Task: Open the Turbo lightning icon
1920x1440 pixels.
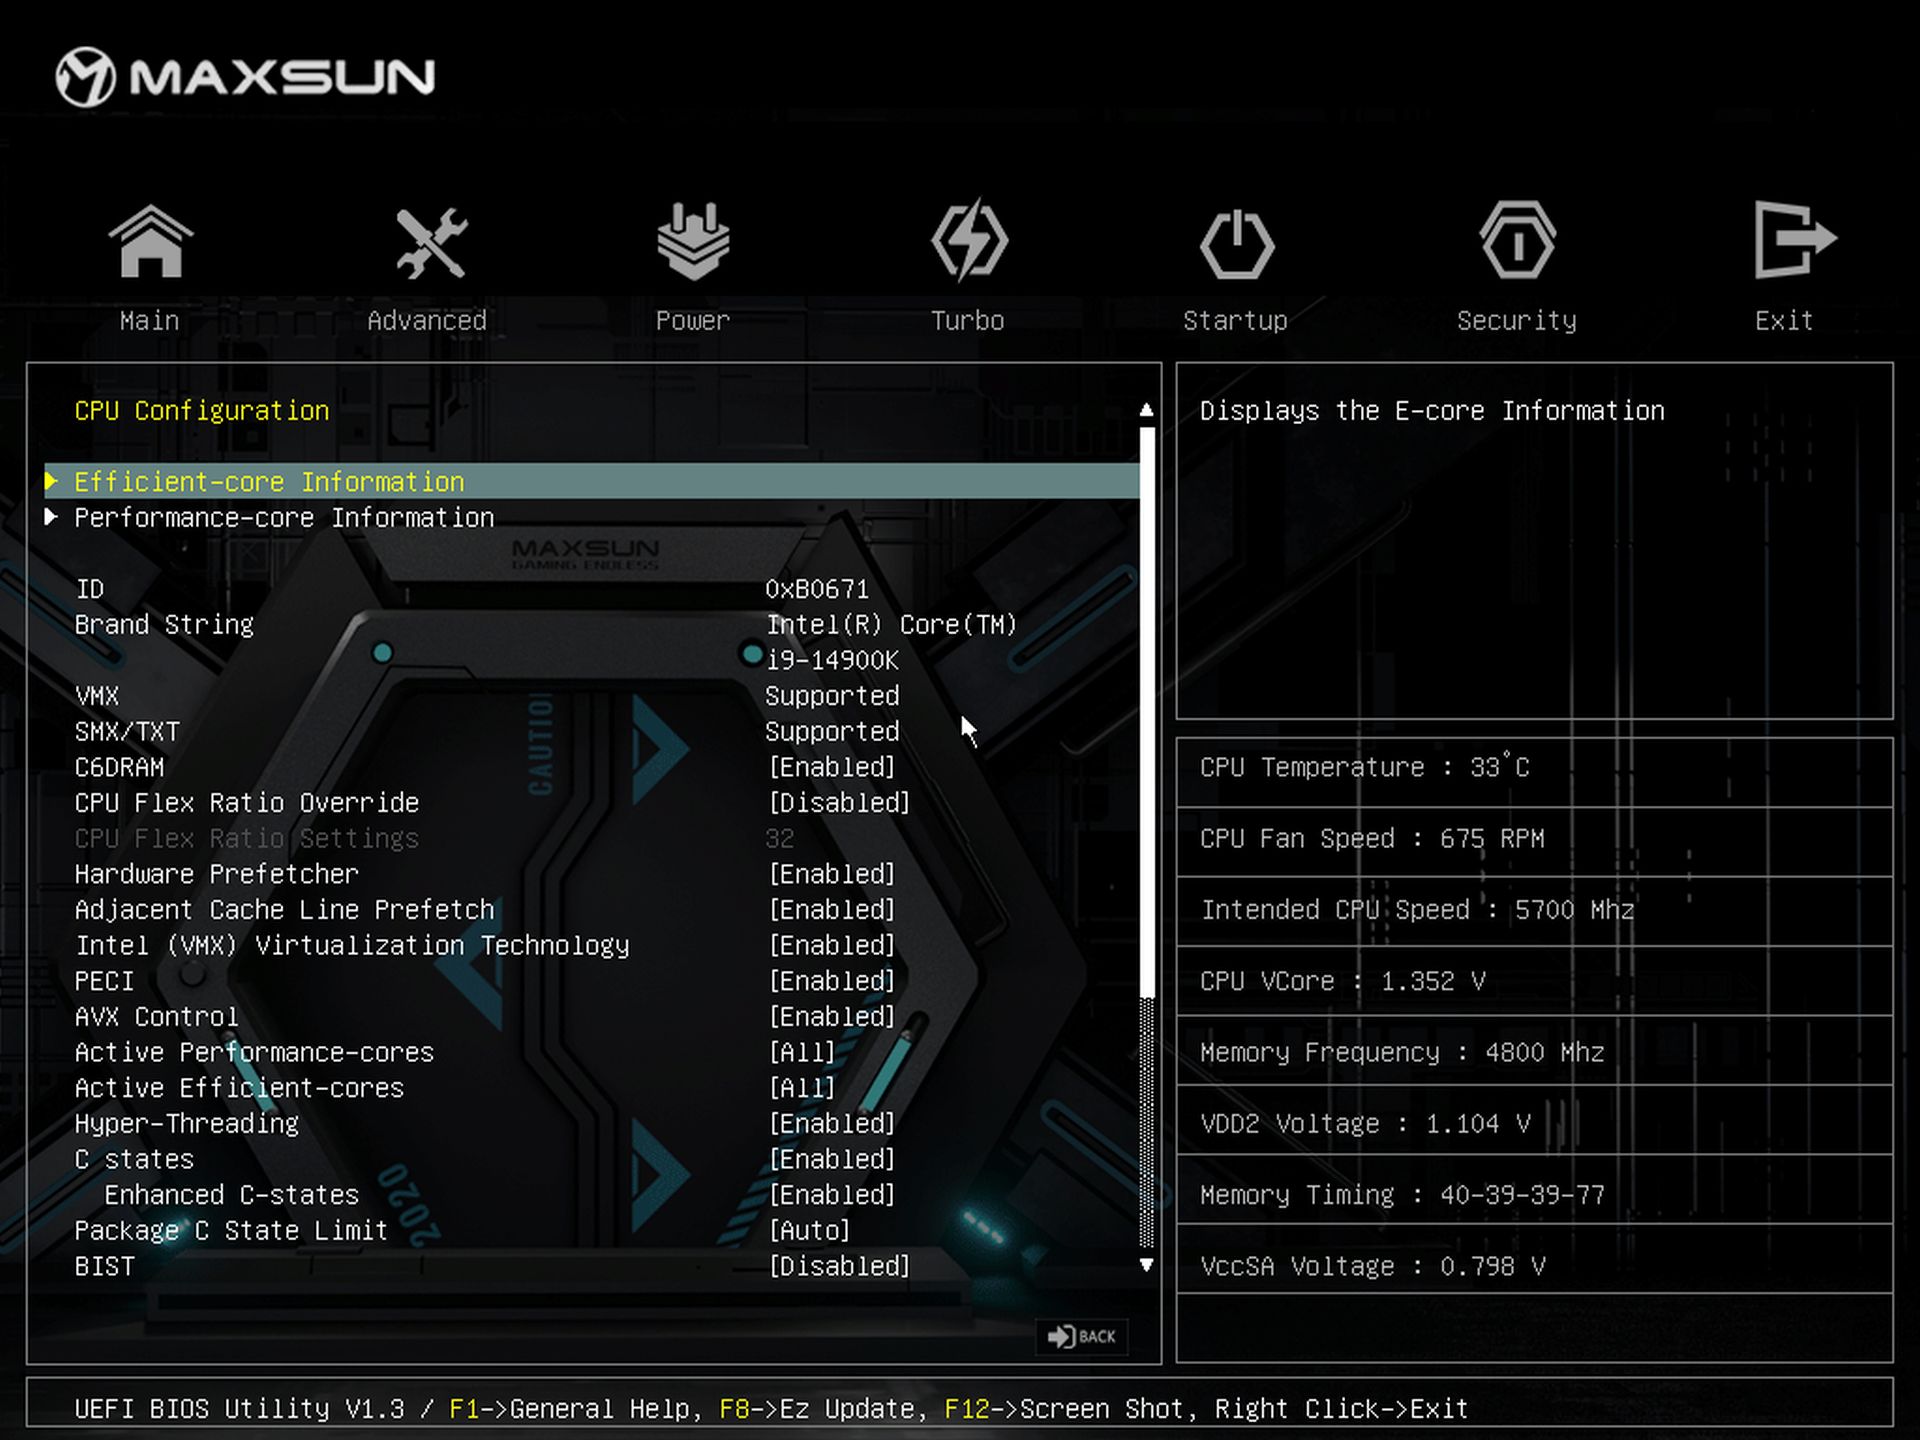Action: point(969,240)
